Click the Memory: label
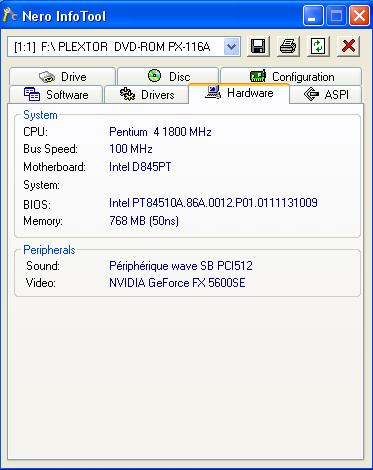The width and height of the screenshot is (373, 470). pyautogui.click(x=43, y=221)
